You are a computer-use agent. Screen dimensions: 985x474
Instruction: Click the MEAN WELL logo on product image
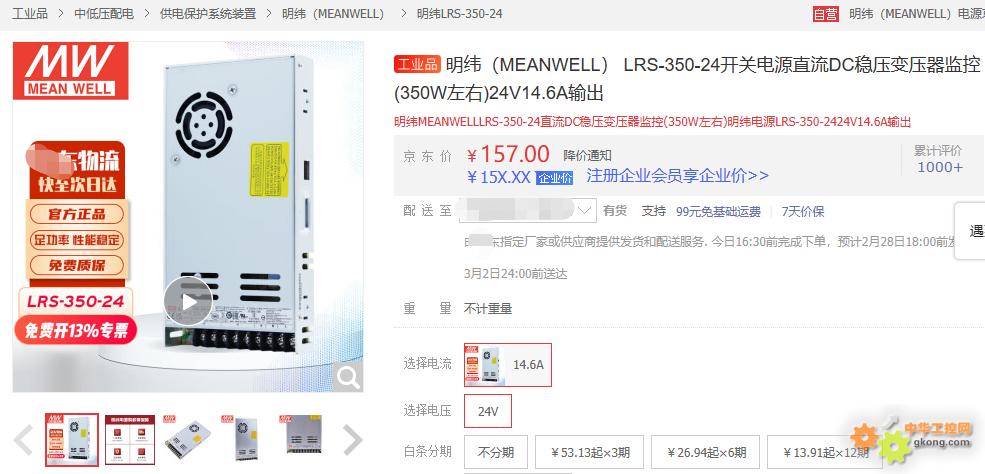pos(70,70)
